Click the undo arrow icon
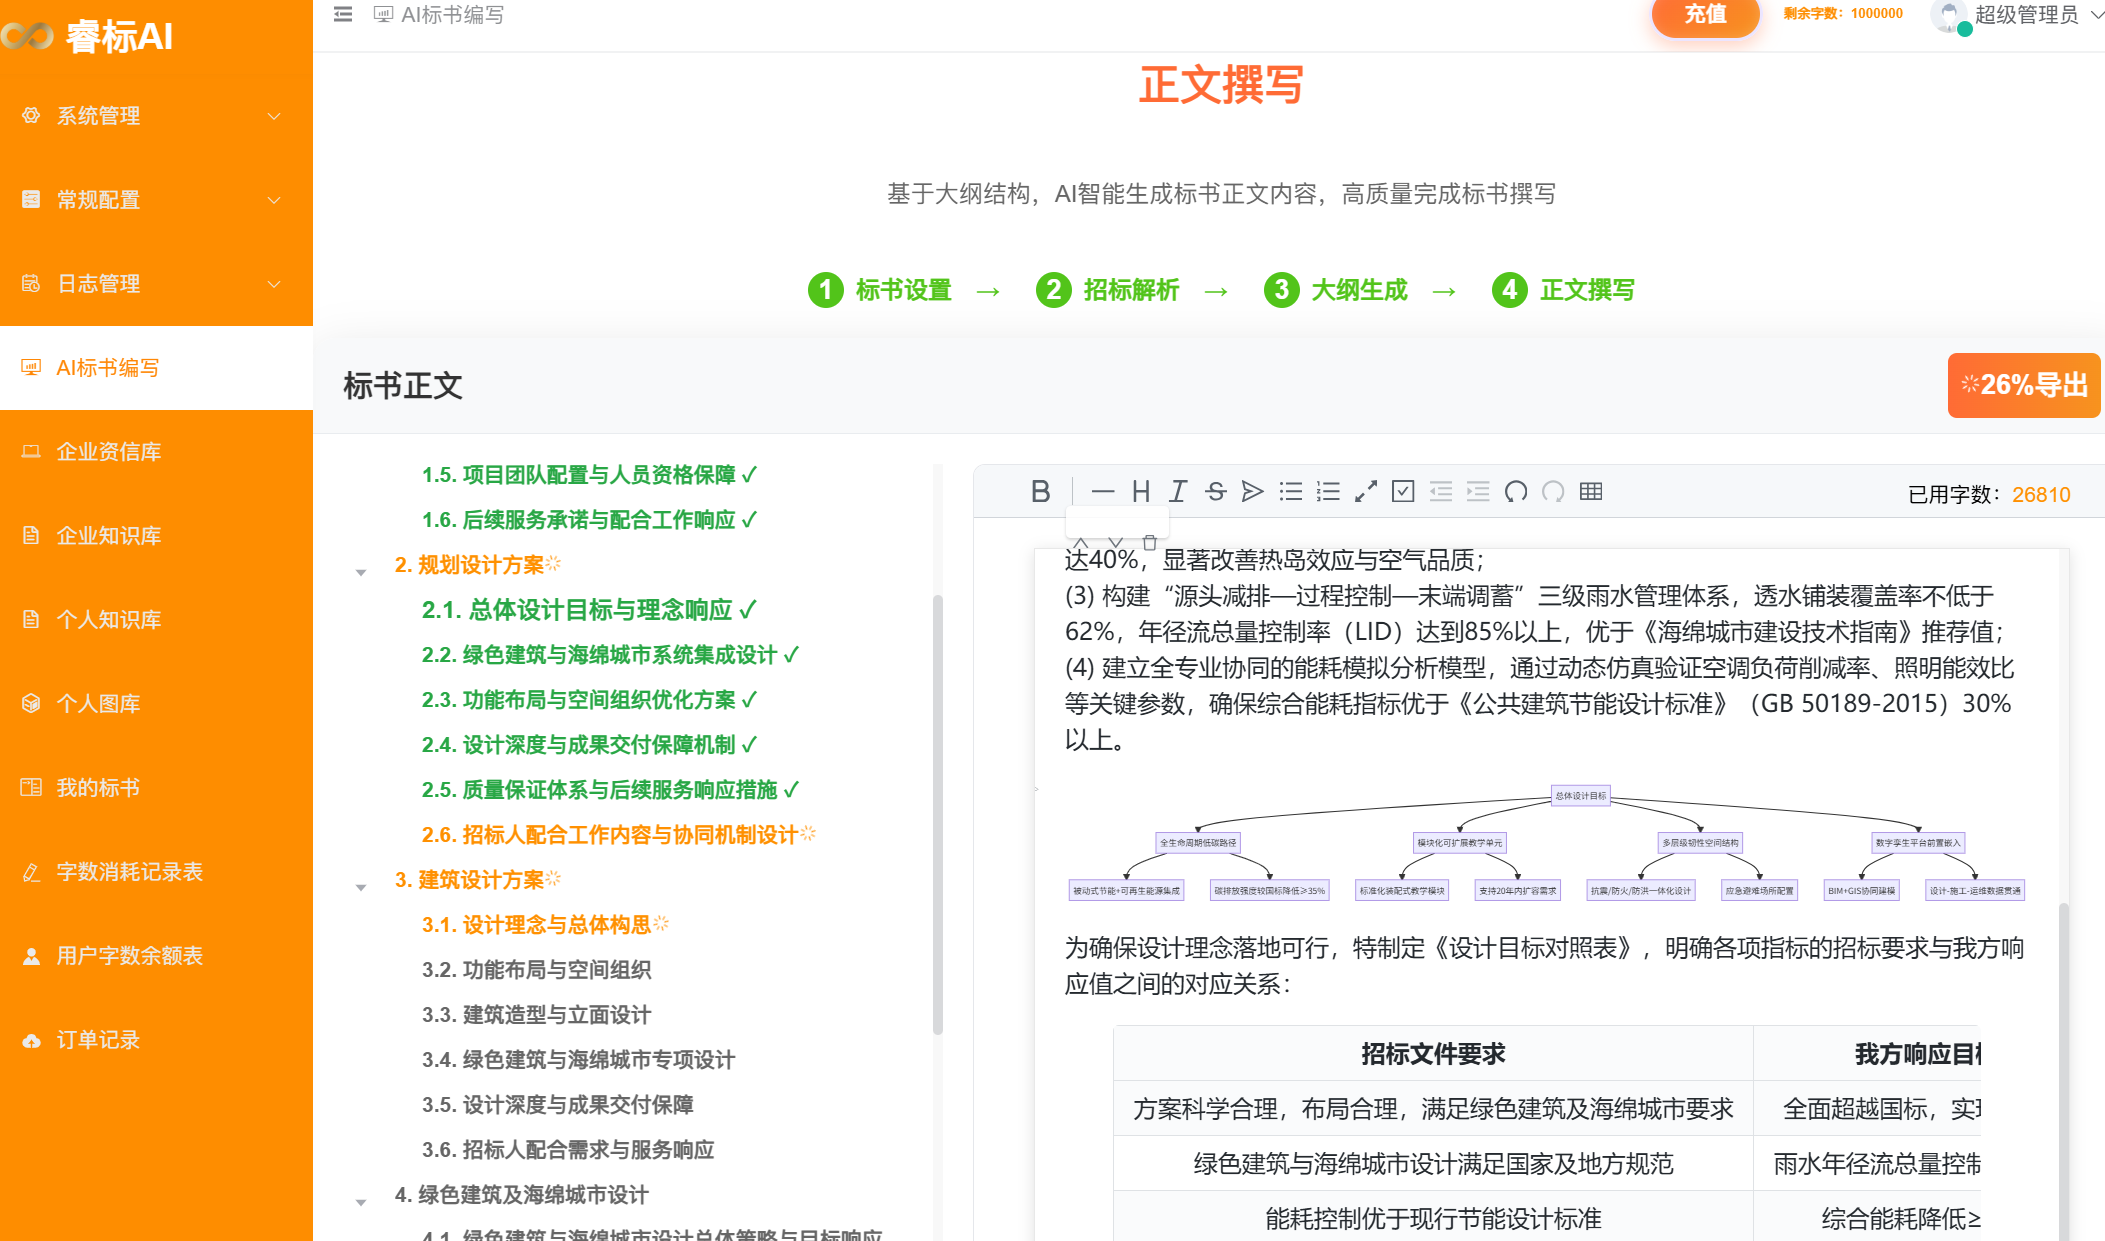2105x1241 pixels. (x=1516, y=492)
